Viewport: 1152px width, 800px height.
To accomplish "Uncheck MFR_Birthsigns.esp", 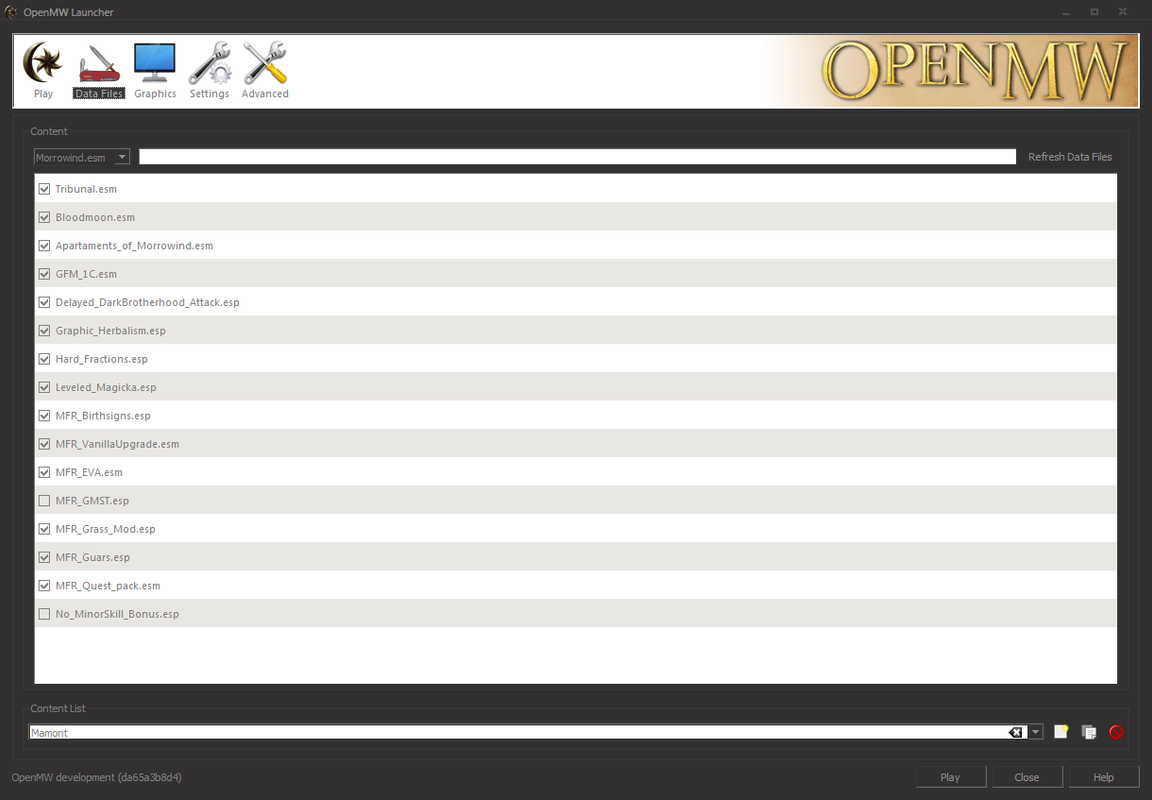I will pos(44,416).
